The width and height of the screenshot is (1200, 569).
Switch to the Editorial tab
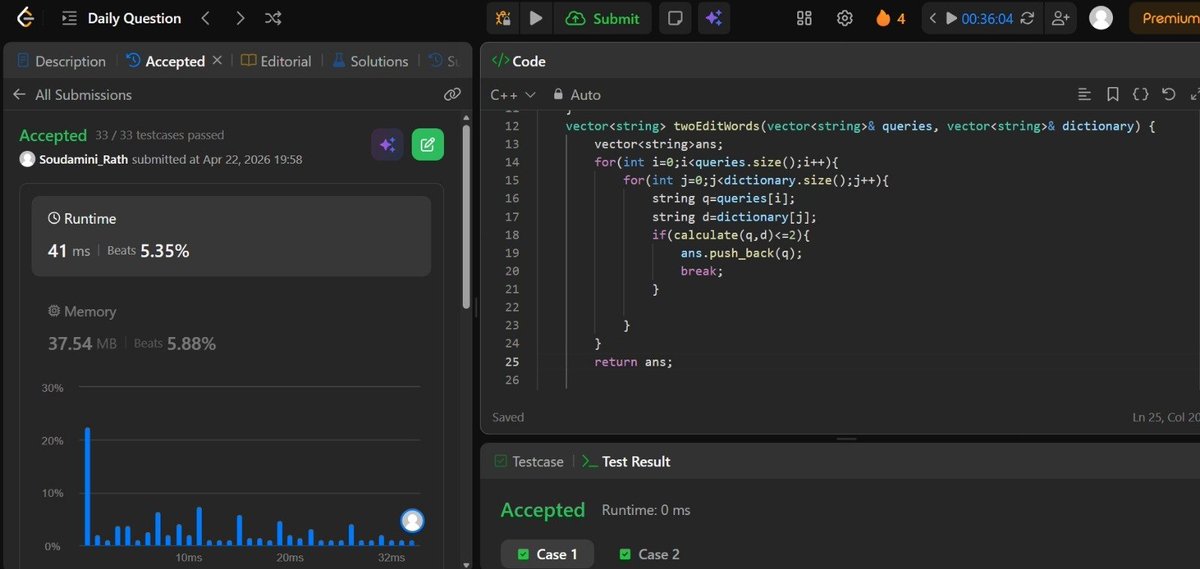point(276,61)
